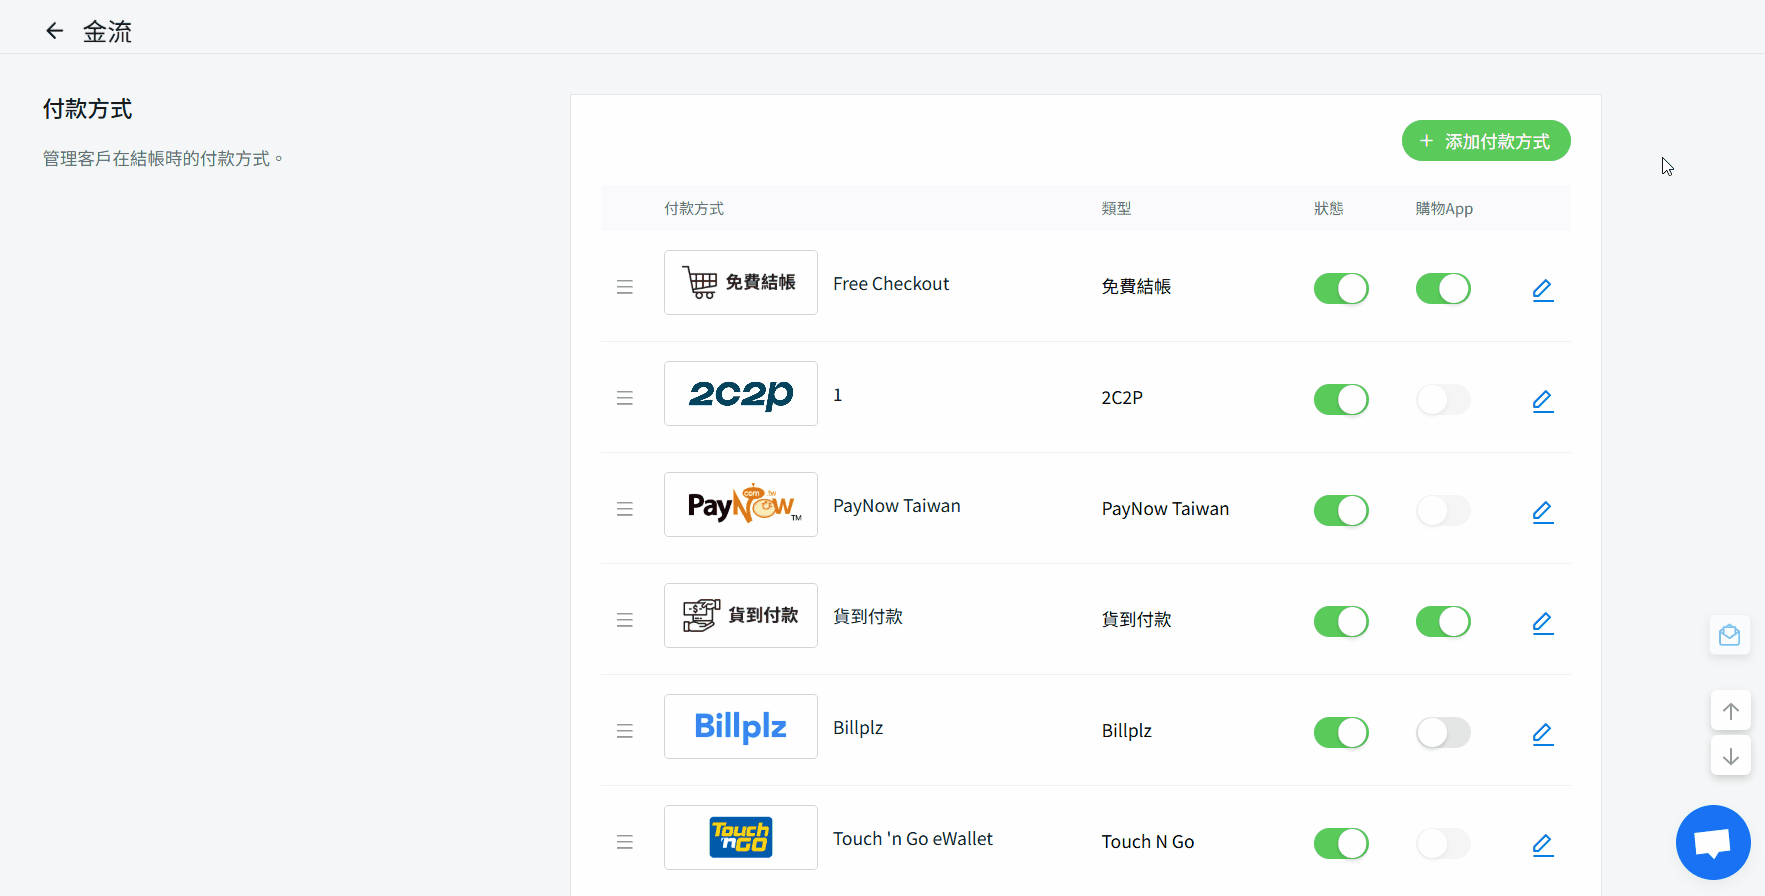Disable the PayNow Taiwan status toggle
The image size is (1765, 896).
[1340, 511]
